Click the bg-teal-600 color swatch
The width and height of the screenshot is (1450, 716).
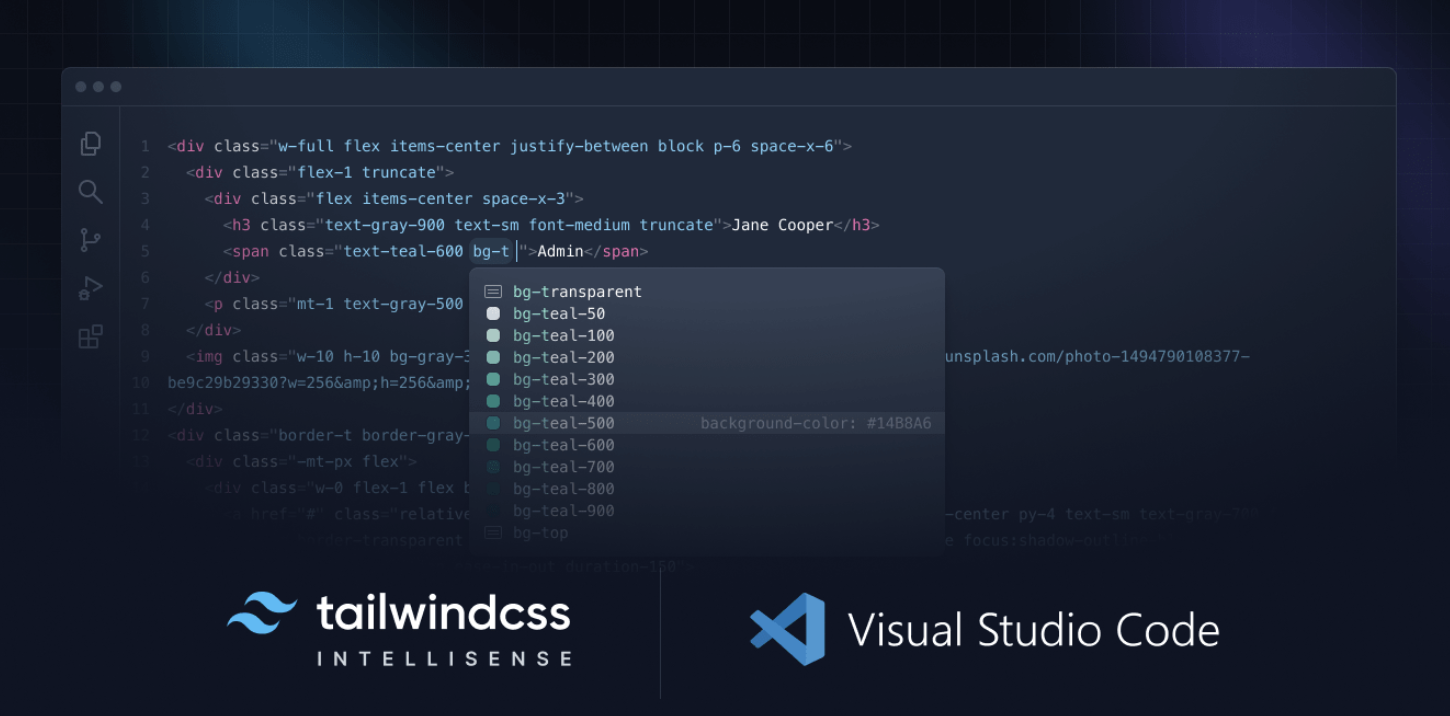pyautogui.click(x=493, y=446)
